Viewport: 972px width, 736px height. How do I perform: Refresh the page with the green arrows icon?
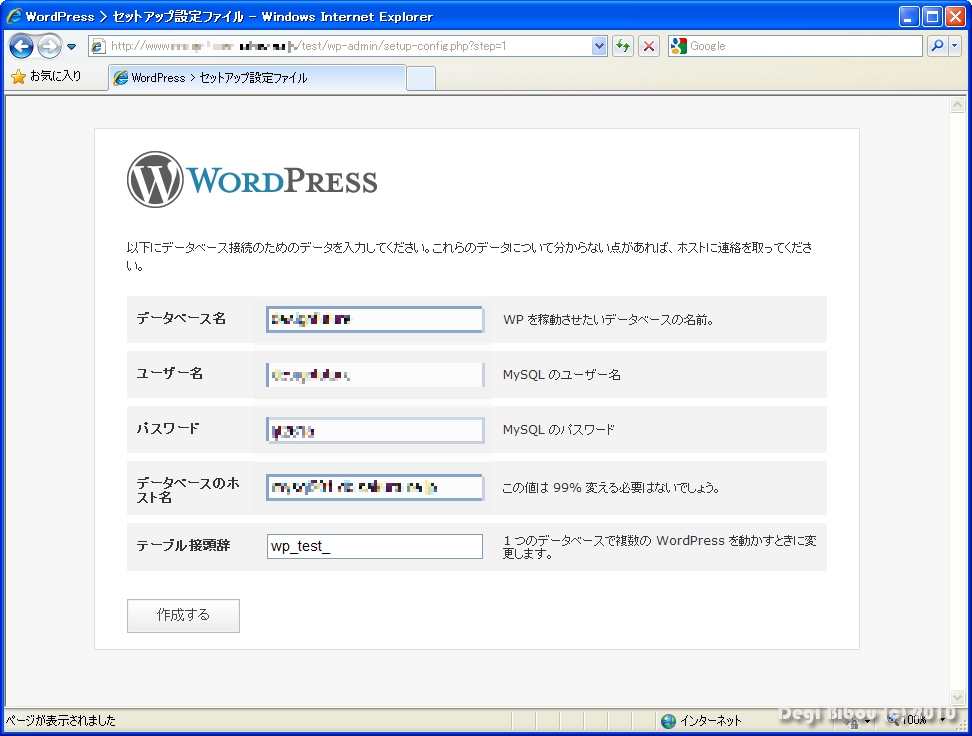pos(623,46)
